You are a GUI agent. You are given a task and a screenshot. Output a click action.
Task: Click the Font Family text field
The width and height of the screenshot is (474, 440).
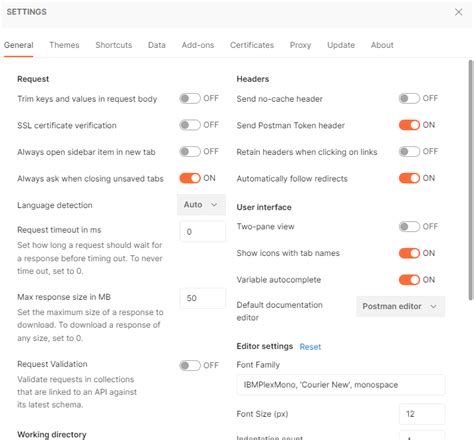[341, 385]
